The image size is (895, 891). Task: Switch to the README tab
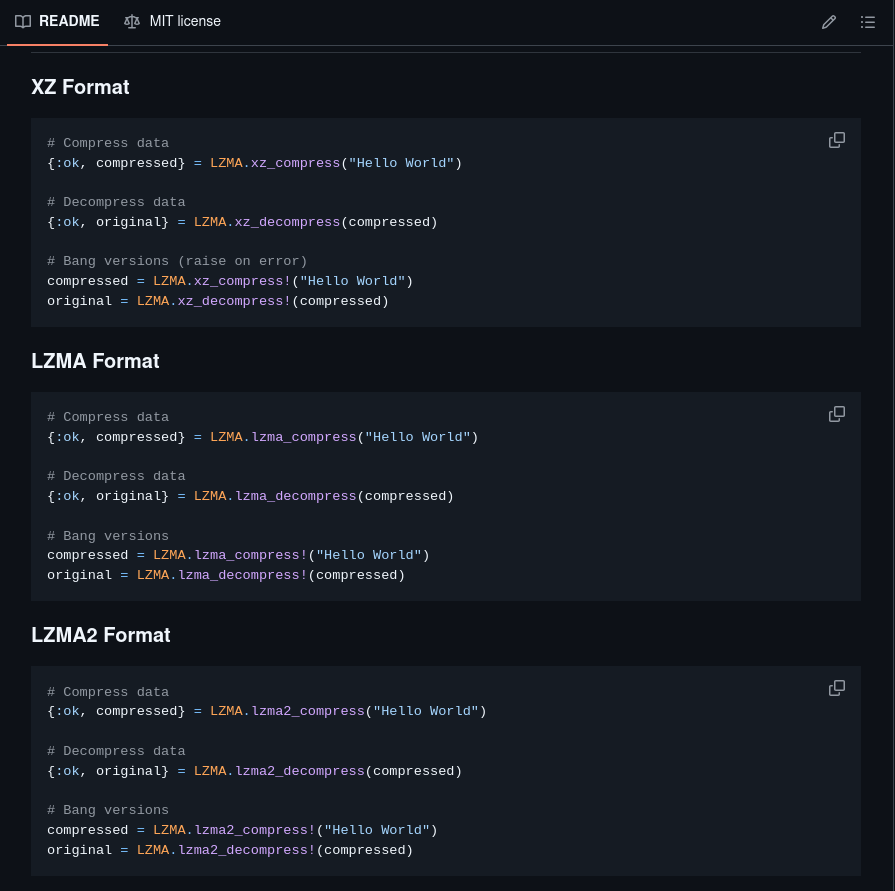(x=69, y=21)
